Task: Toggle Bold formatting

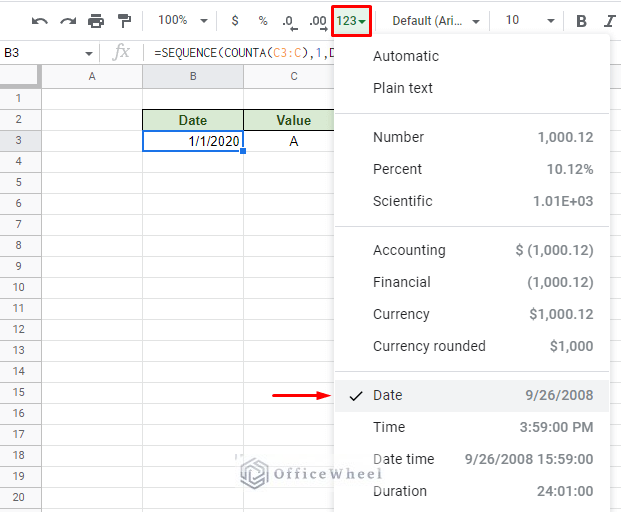Action: (x=581, y=21)
